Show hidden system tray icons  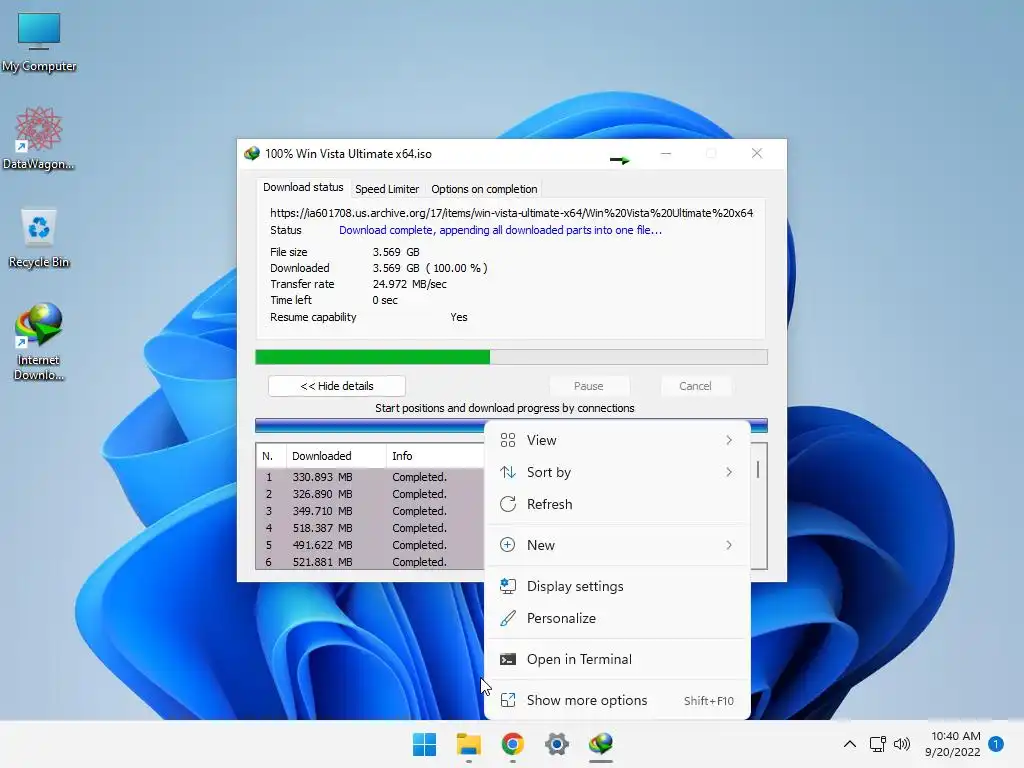click(850, 744)
